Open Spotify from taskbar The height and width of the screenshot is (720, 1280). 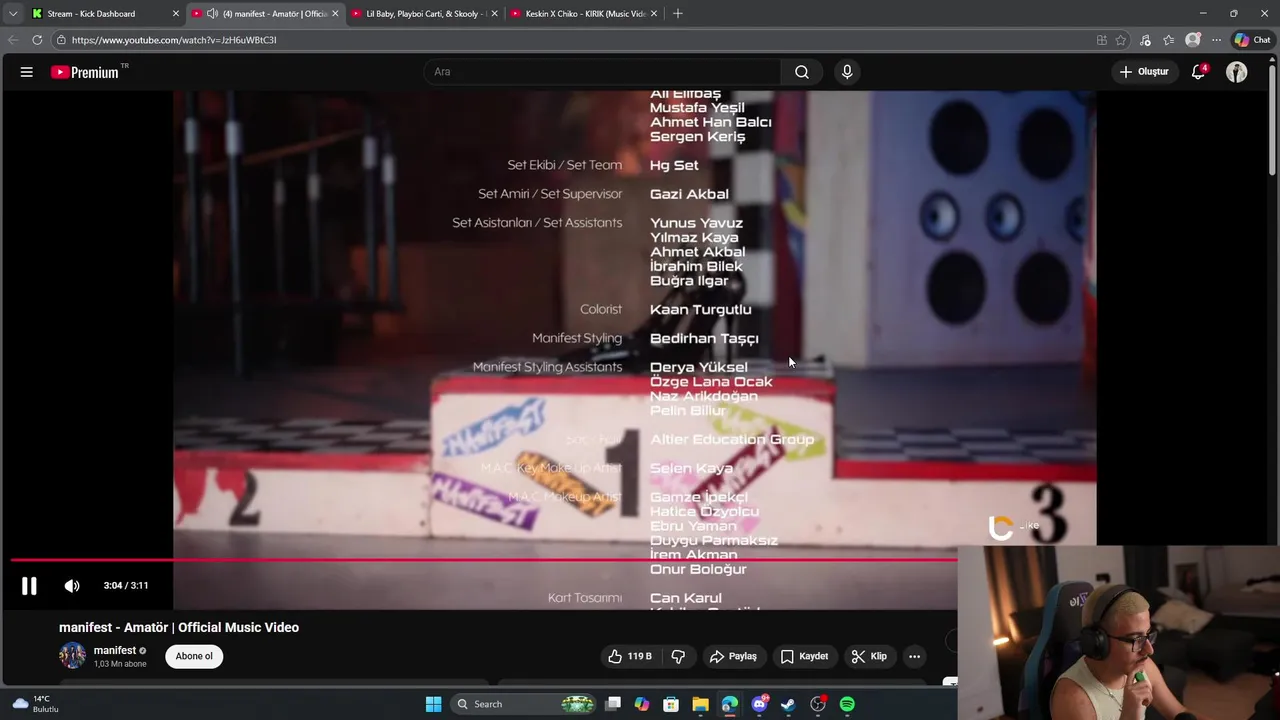847,704
